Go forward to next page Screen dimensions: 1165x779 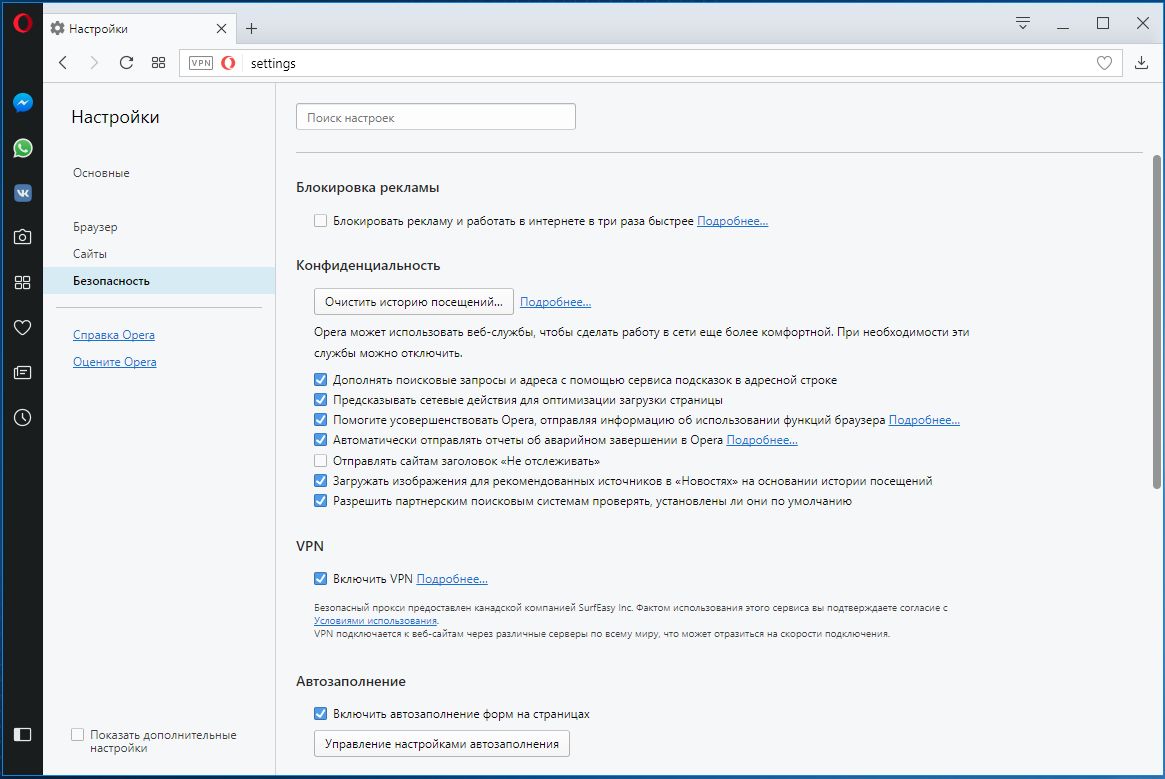[94, 63]
